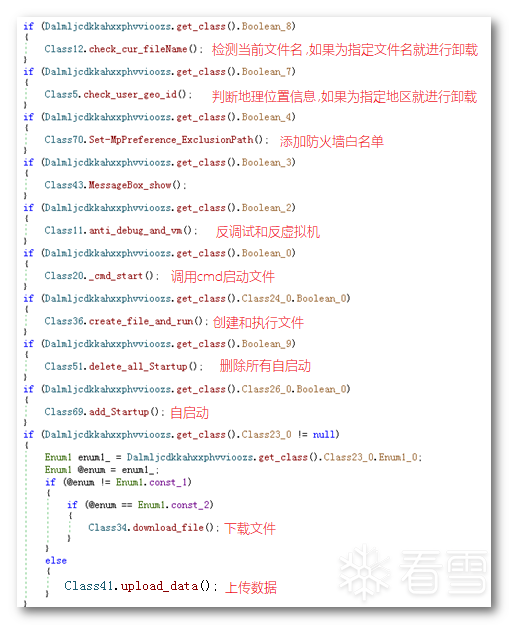Click Enum1_0 at the end of assignment line
509x625 pixels.
tap(398, 457)
